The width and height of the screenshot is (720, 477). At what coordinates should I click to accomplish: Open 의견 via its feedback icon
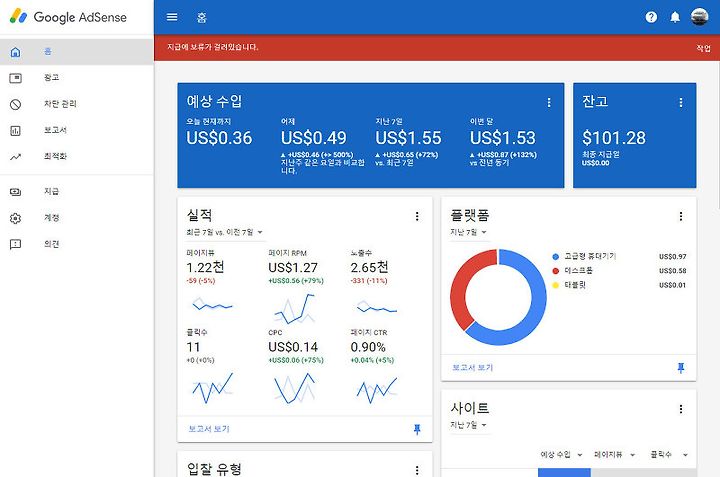tap(16, 244)
